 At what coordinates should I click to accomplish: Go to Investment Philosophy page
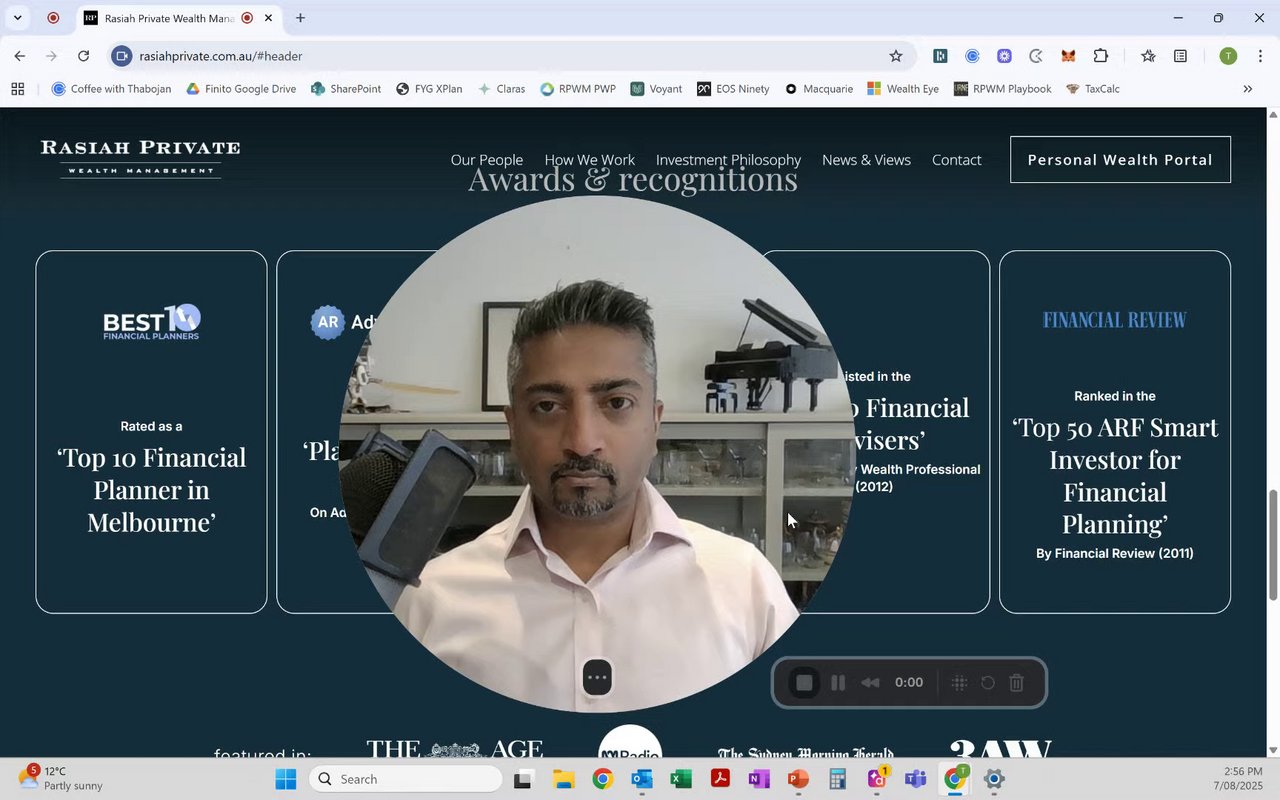coord(729,160)
